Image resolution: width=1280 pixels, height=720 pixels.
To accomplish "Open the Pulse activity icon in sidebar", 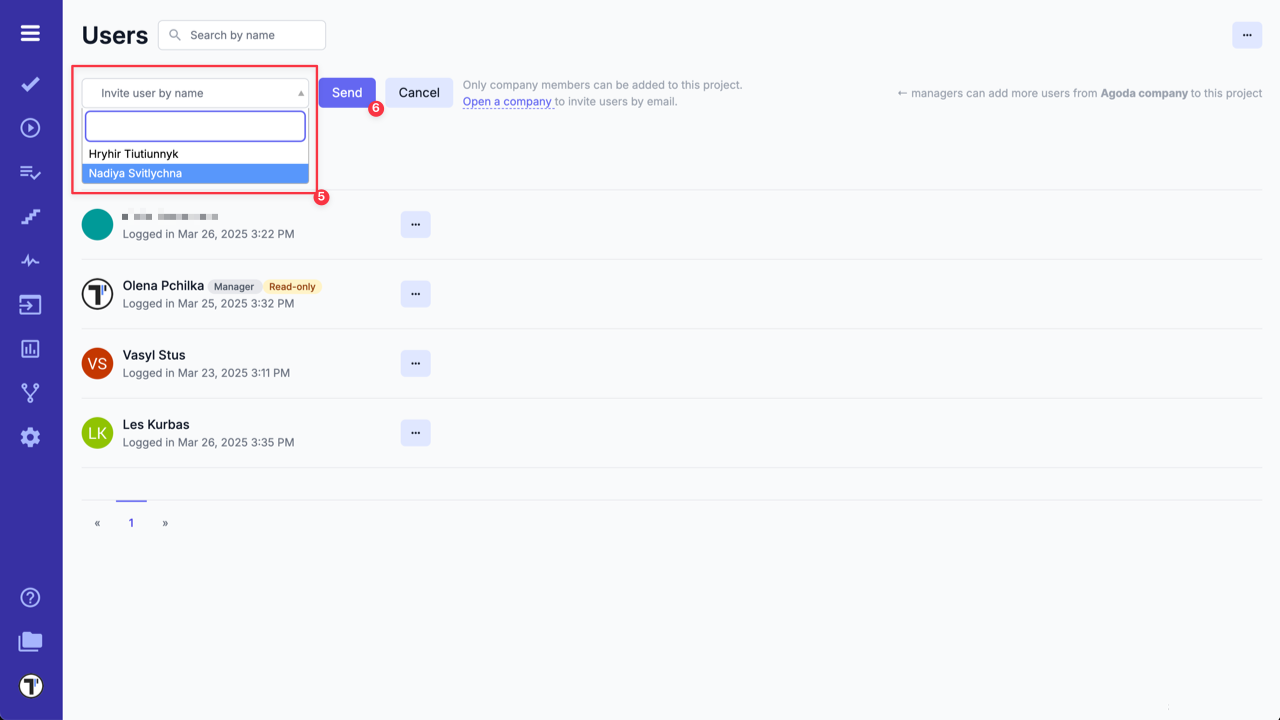I will (30, 260).
